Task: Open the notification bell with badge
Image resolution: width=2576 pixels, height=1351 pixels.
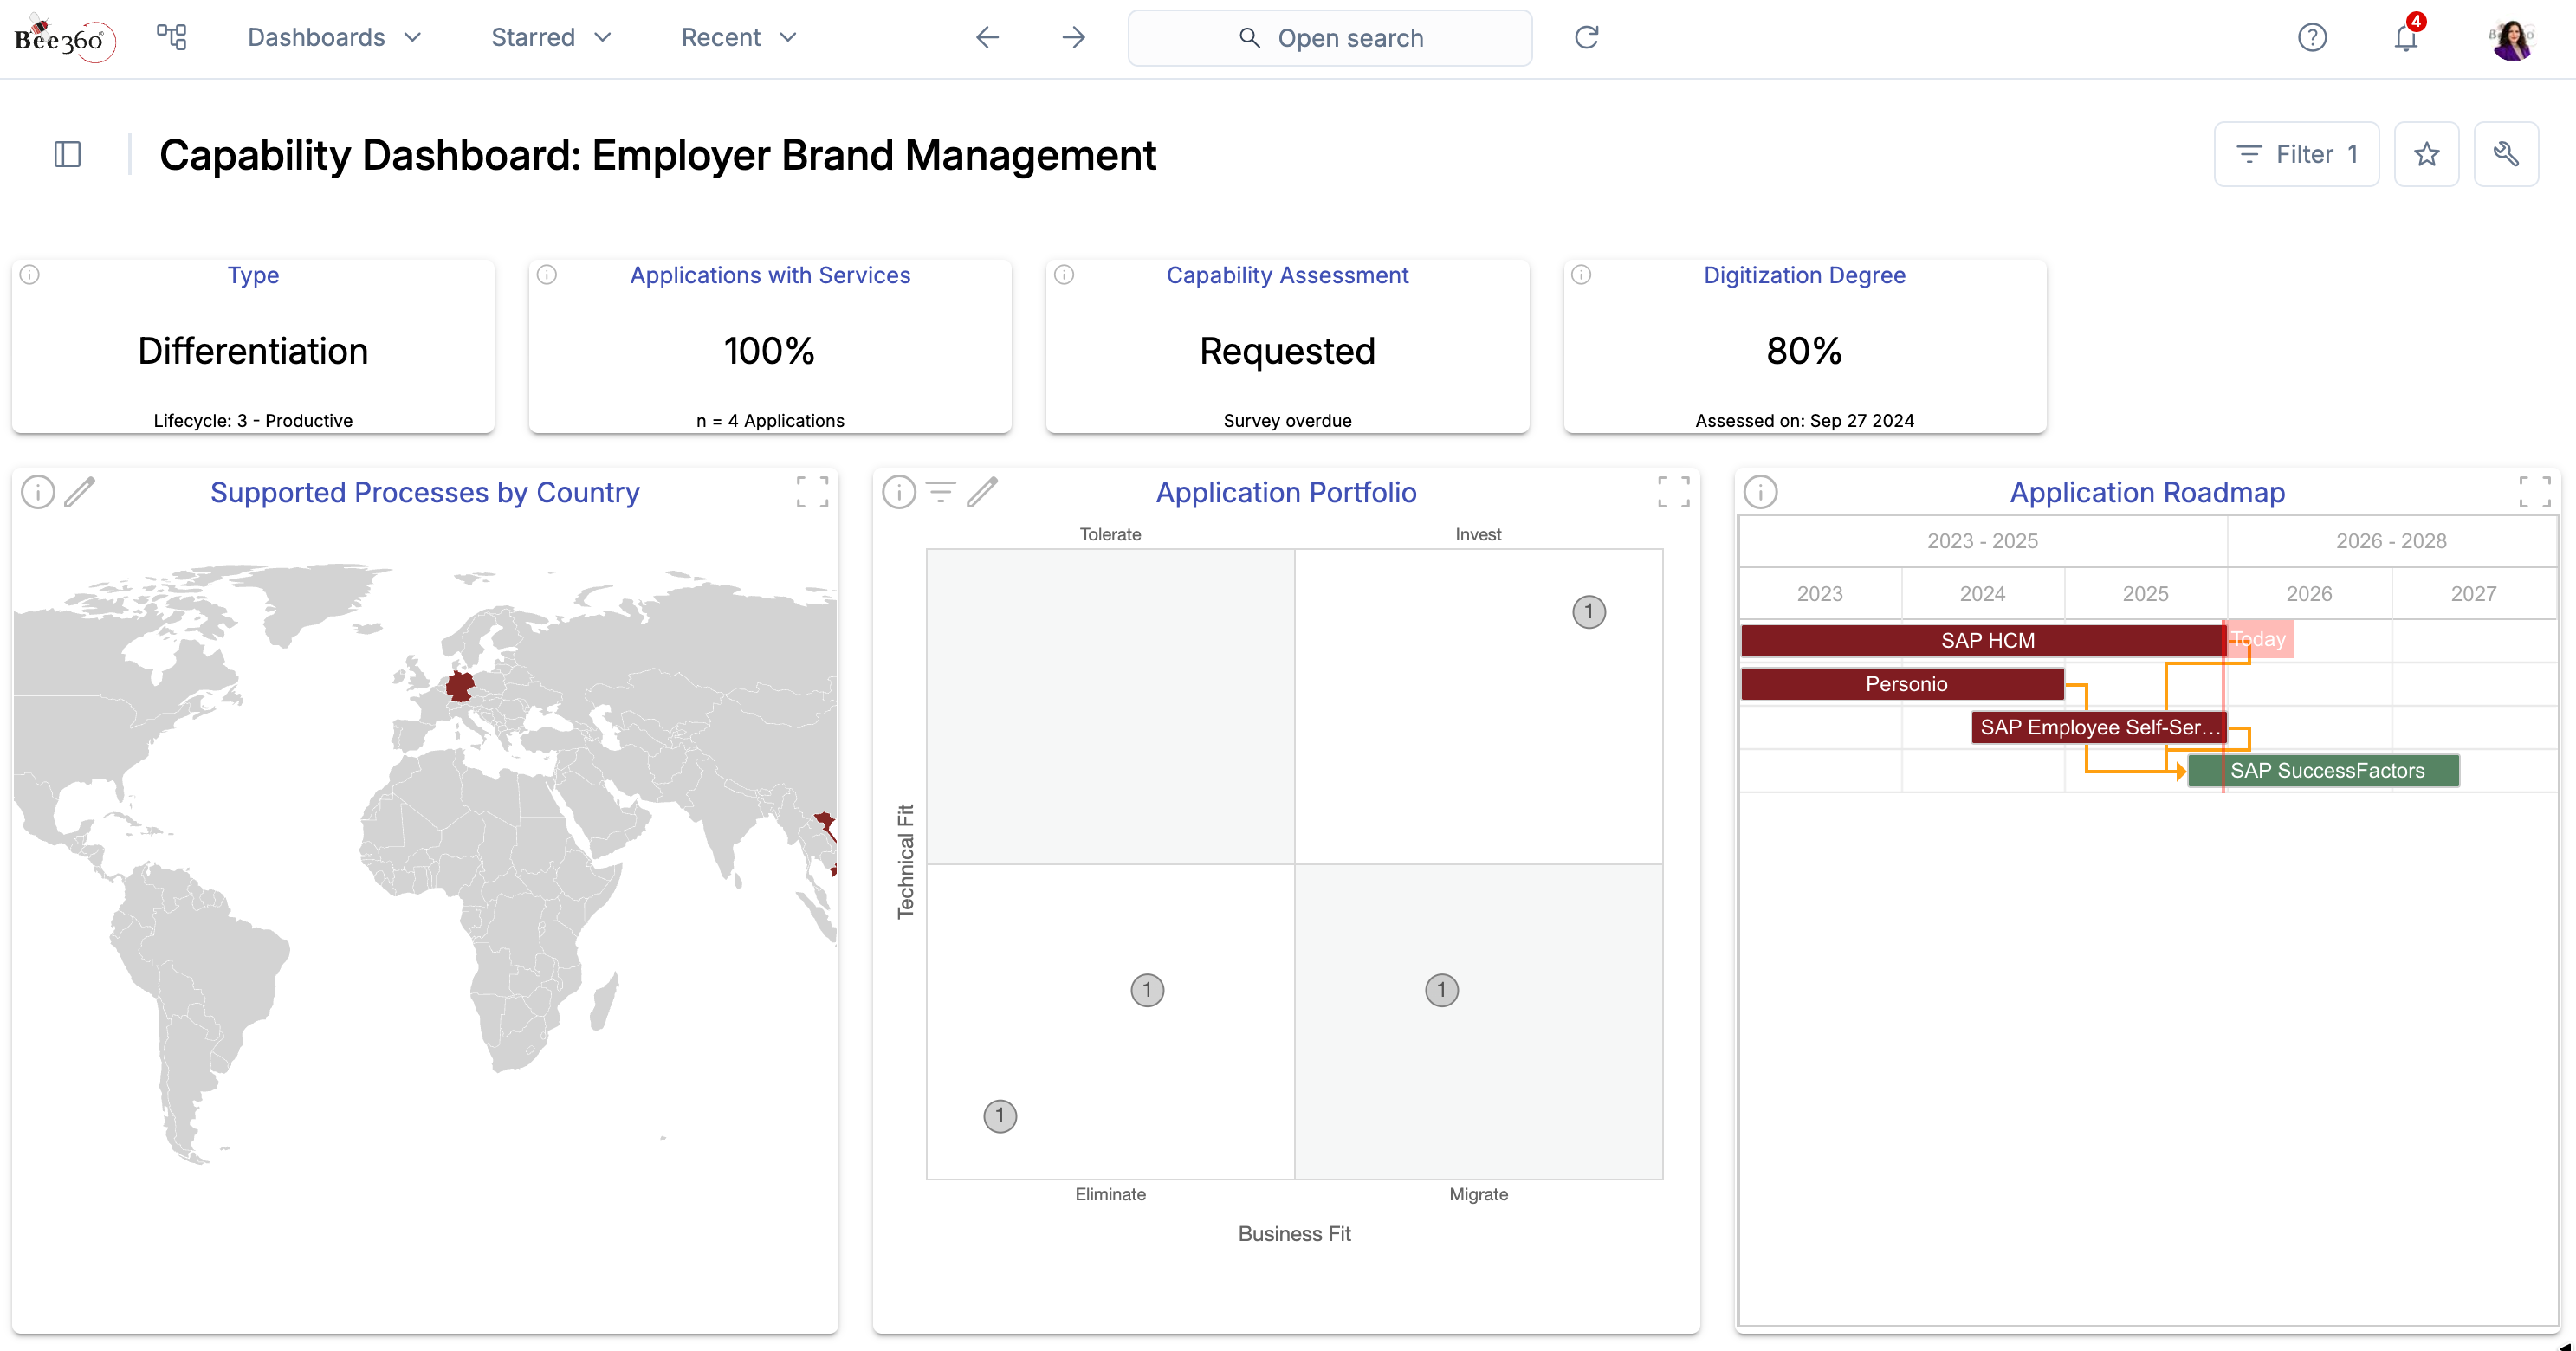Action: coord(2406,38)
